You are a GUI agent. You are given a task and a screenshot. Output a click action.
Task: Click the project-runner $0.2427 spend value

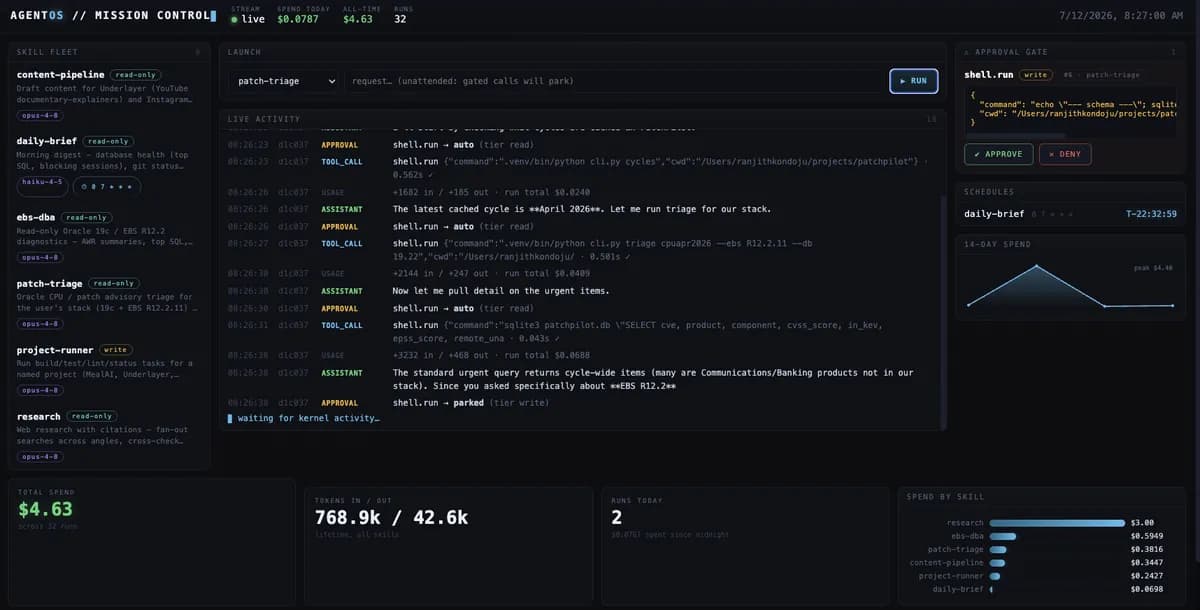(x=1147, y=576)
